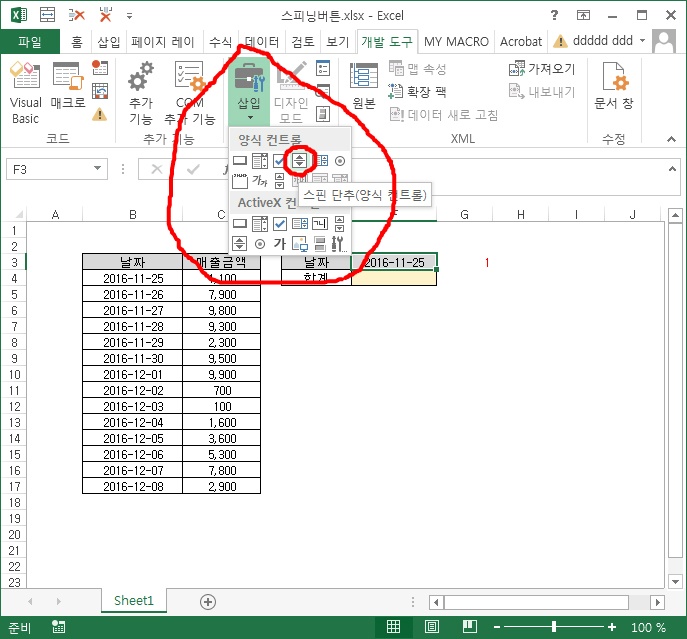Click the zoom out minus button
This screenshot has width=687, height=639.
click(x=497, y=627)
